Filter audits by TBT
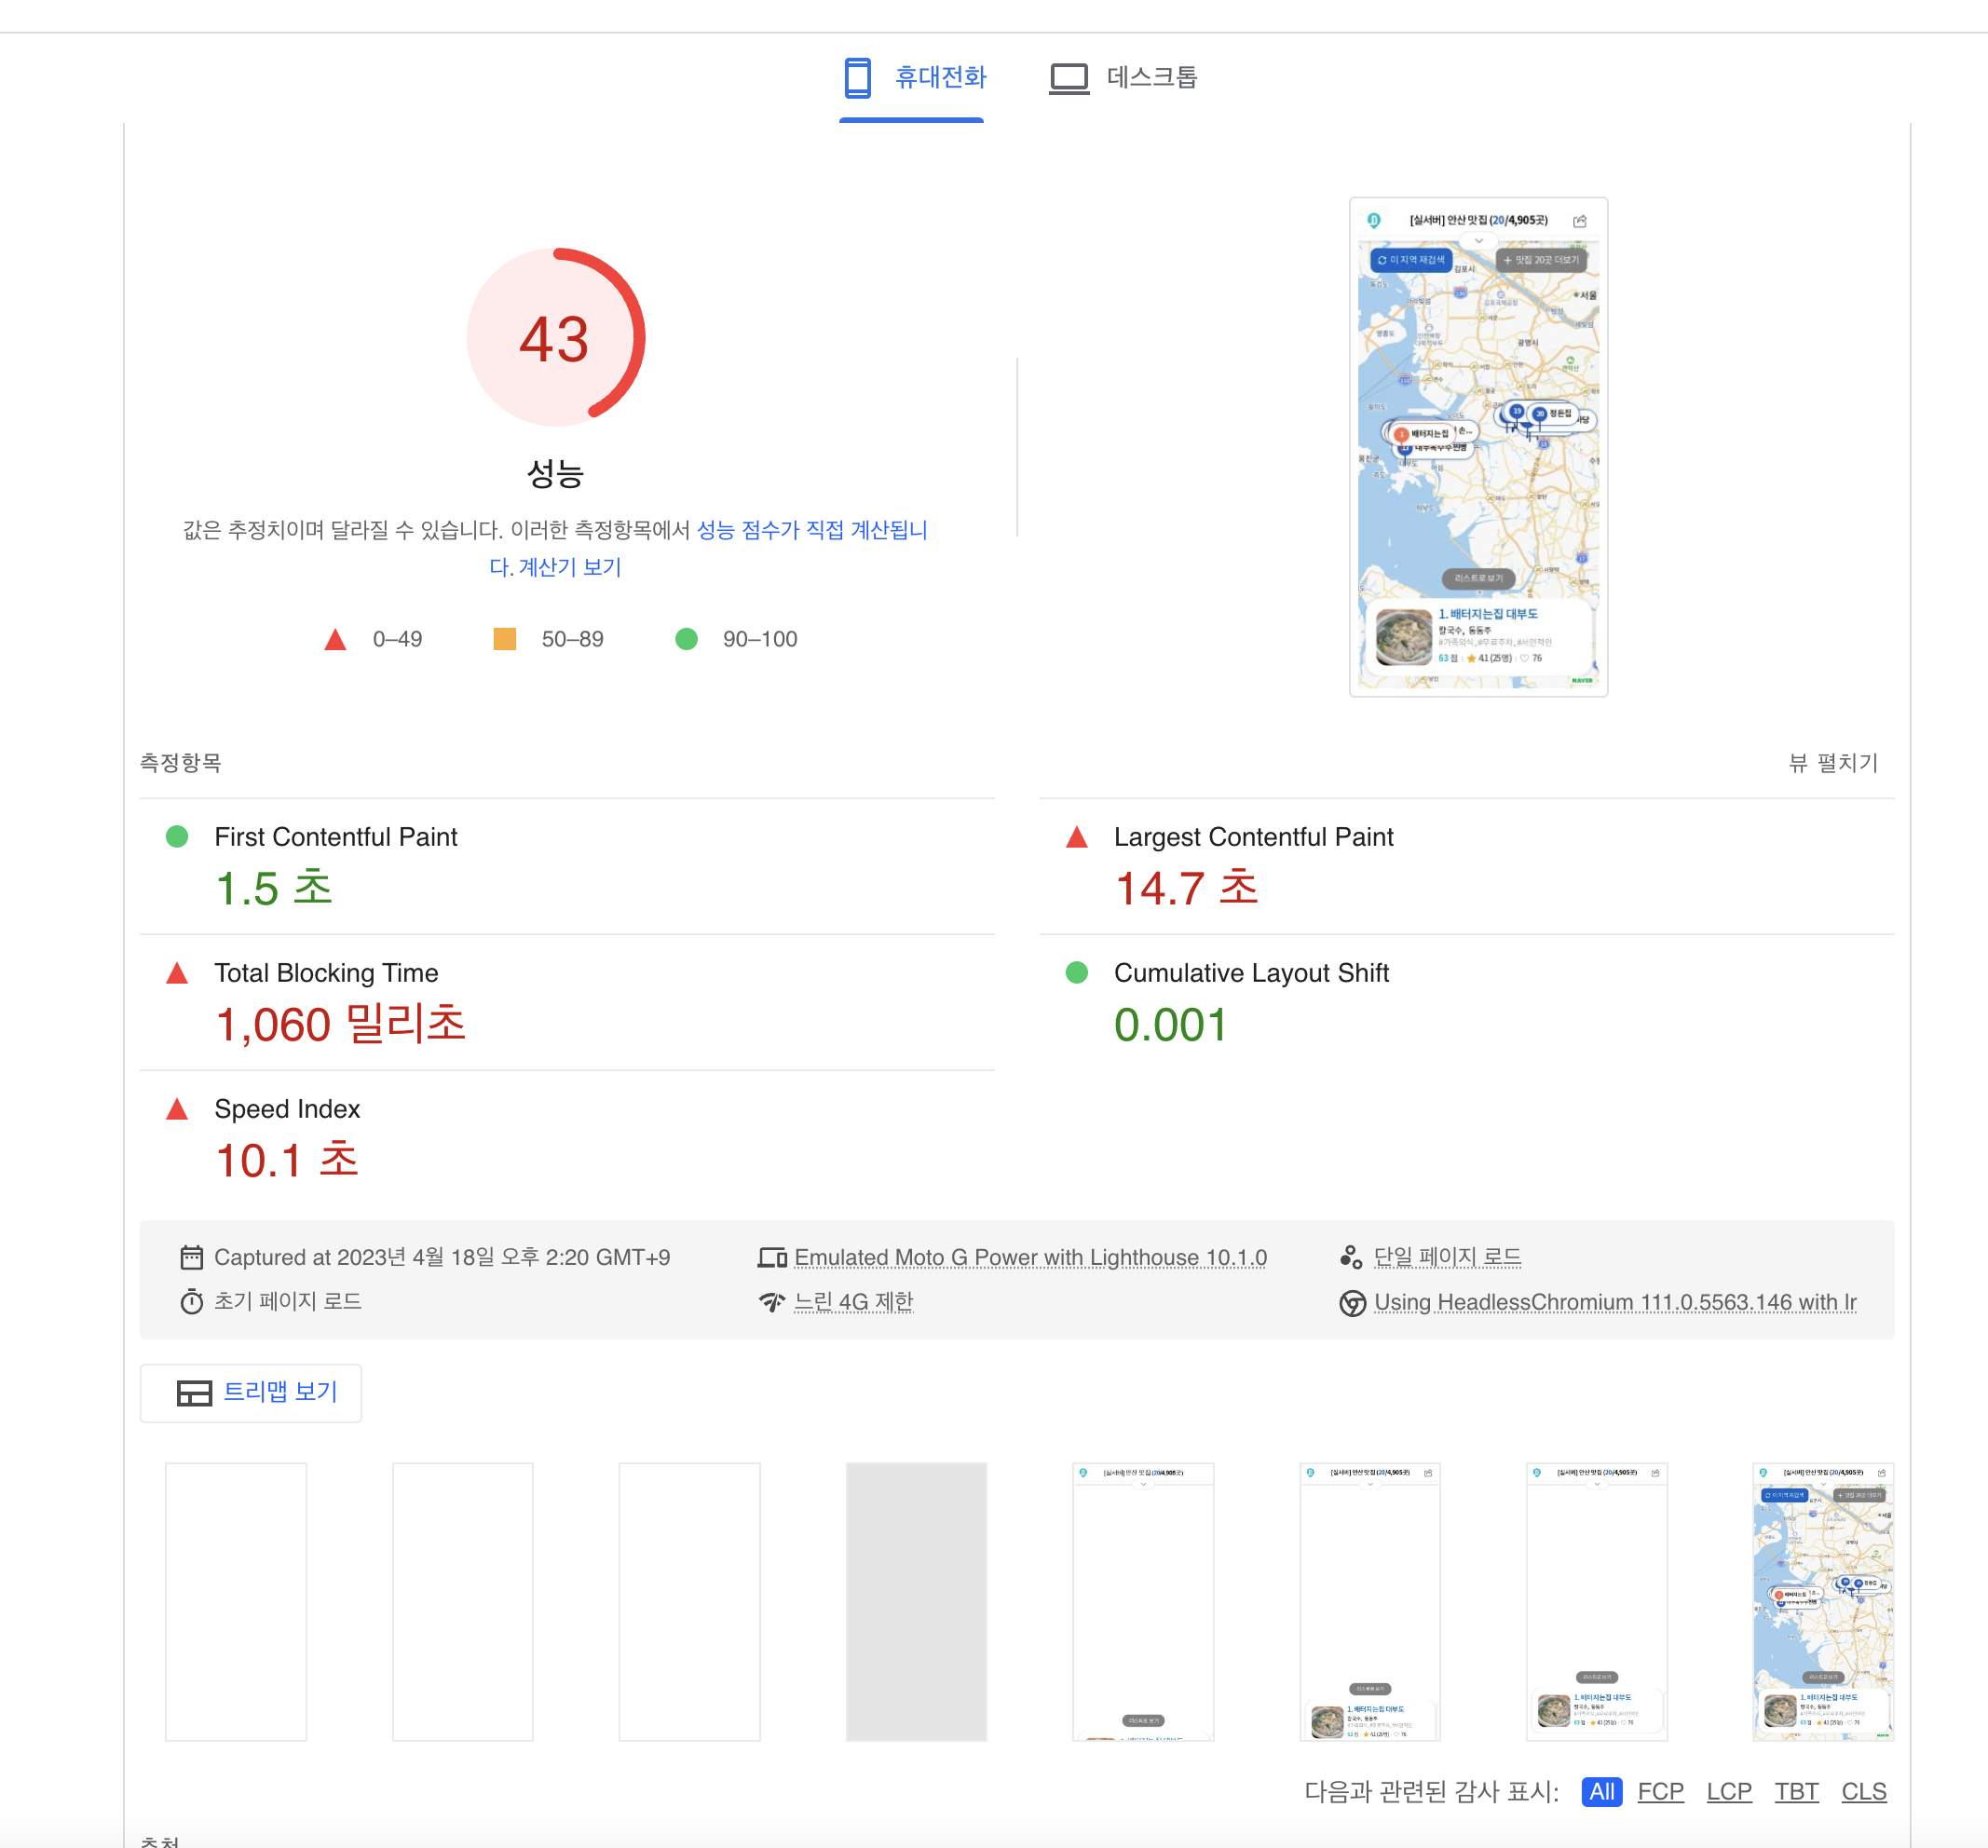The width and height of the screenshot is (1988, 1848). [x=1796, y=1791]
